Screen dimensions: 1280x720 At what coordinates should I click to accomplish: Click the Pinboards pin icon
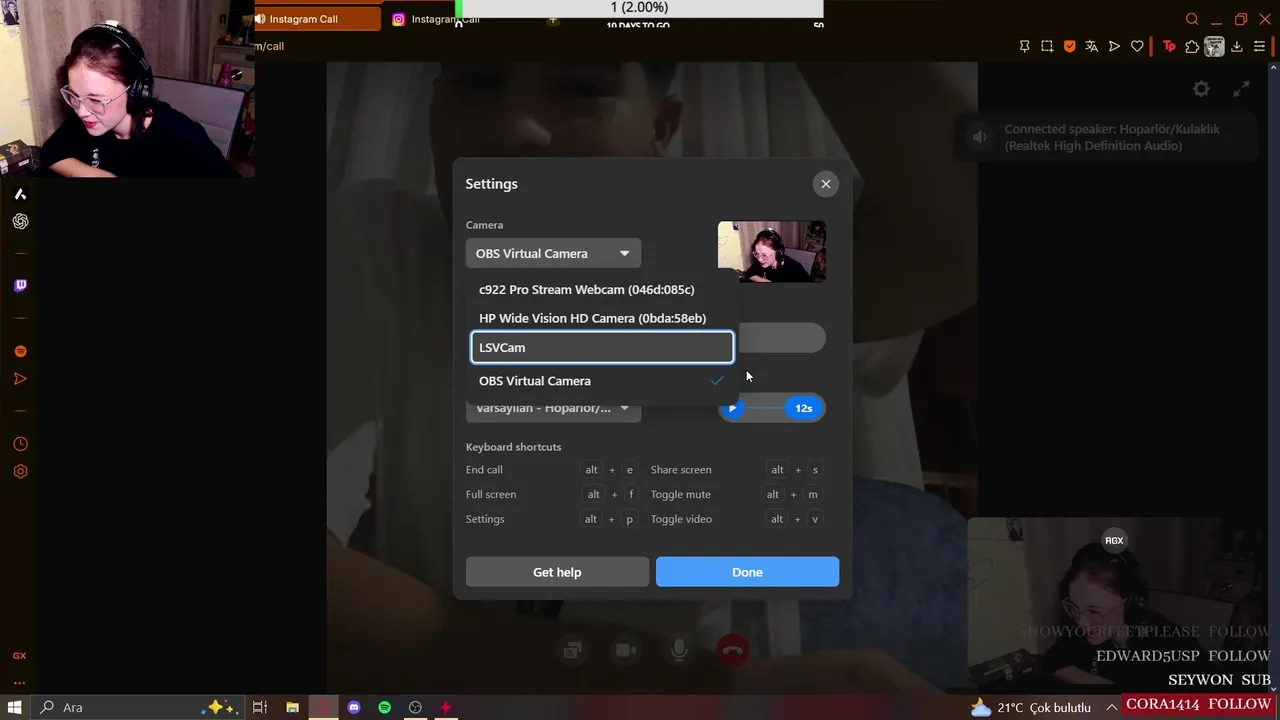[x=1025, y=46]
